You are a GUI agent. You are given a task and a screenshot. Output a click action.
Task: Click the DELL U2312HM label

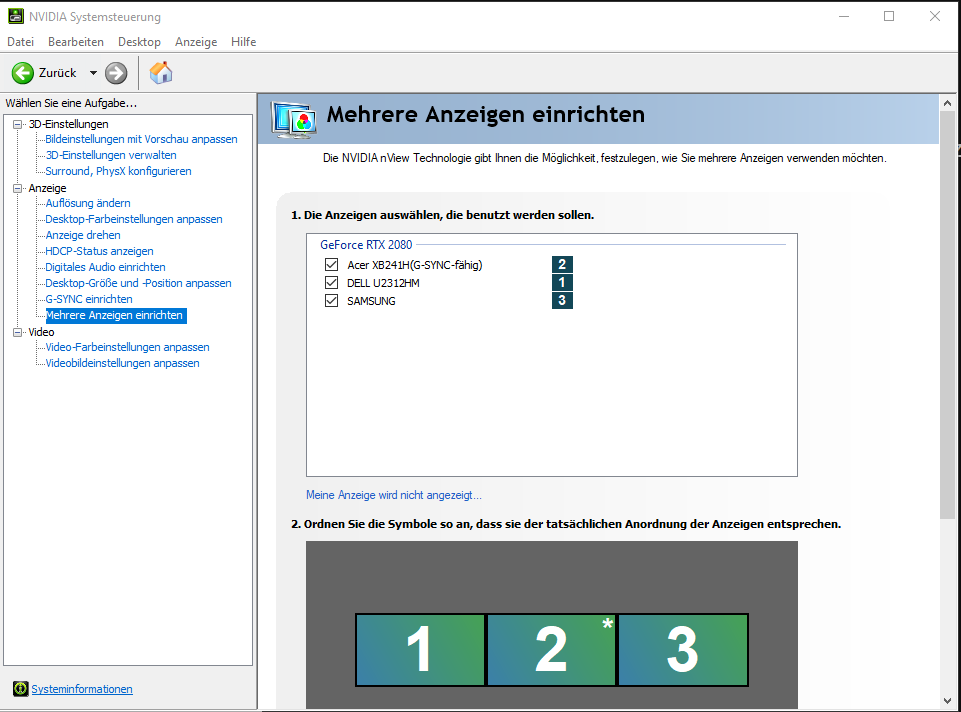click(x=383, y=283)
